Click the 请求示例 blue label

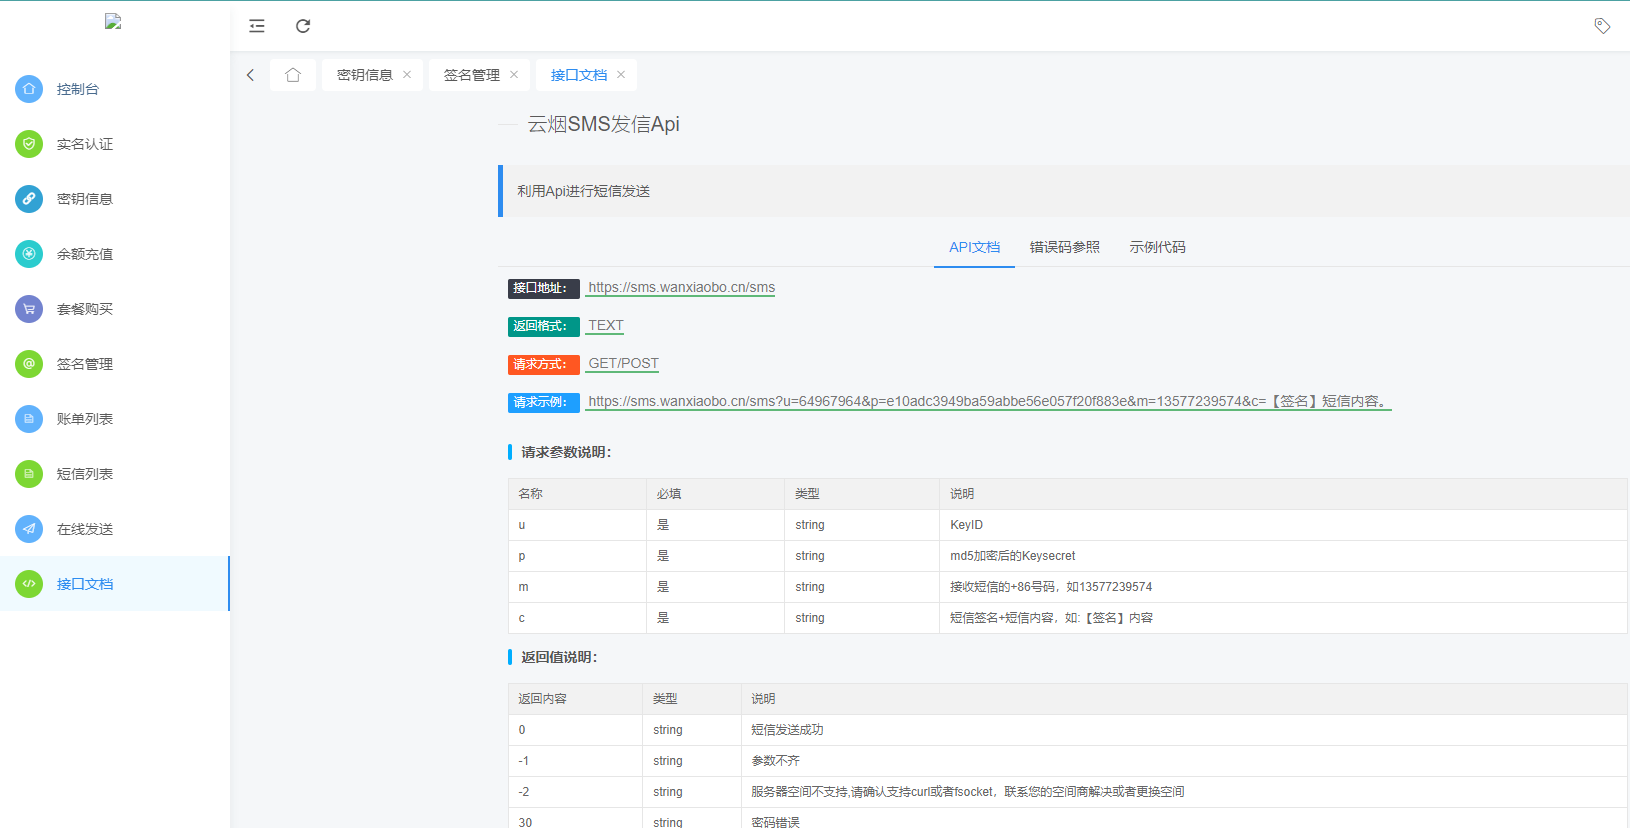pos(544,402)
